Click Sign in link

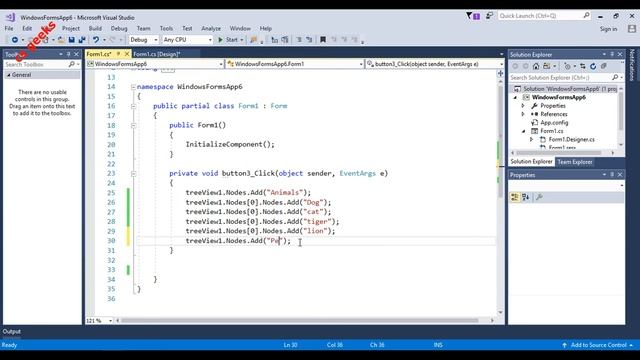[x=608, y=29]
